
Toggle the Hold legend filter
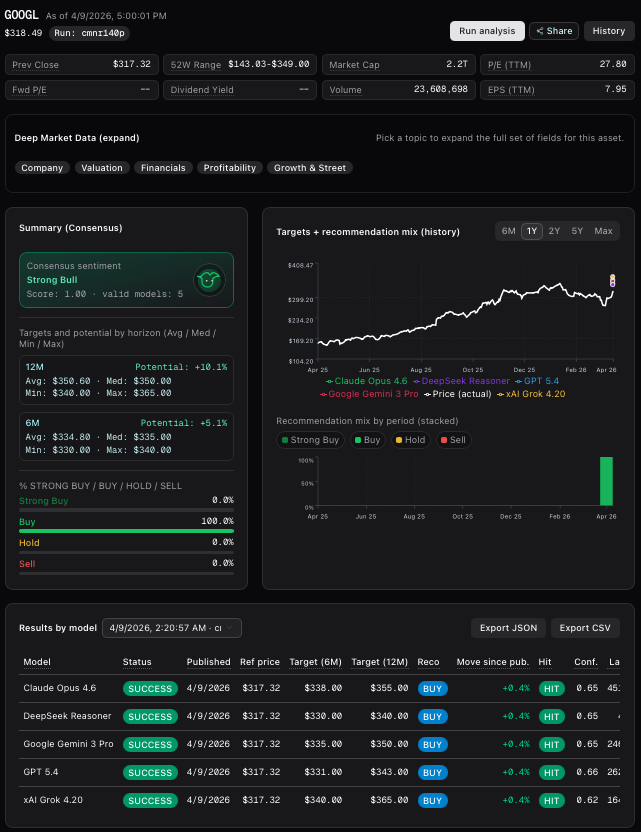click(x=411, y=440)
